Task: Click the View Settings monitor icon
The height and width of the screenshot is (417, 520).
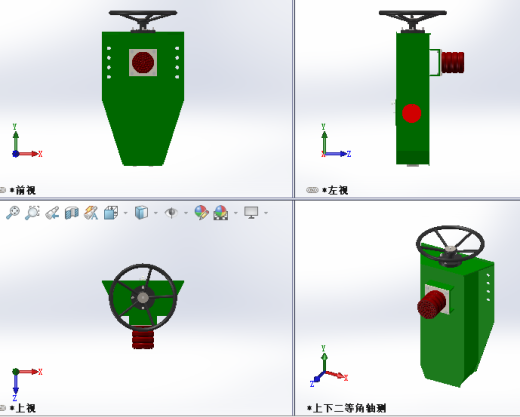Action: click(x=251, y=212)
